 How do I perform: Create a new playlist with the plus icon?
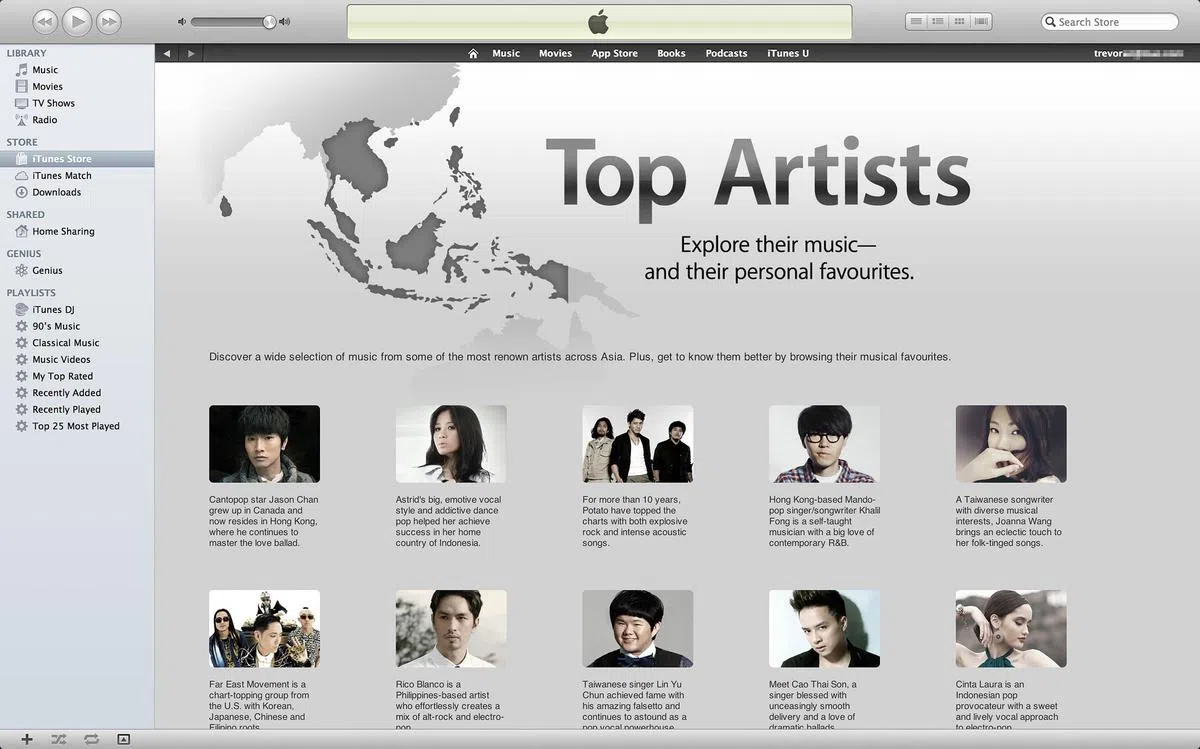point(25,739)
